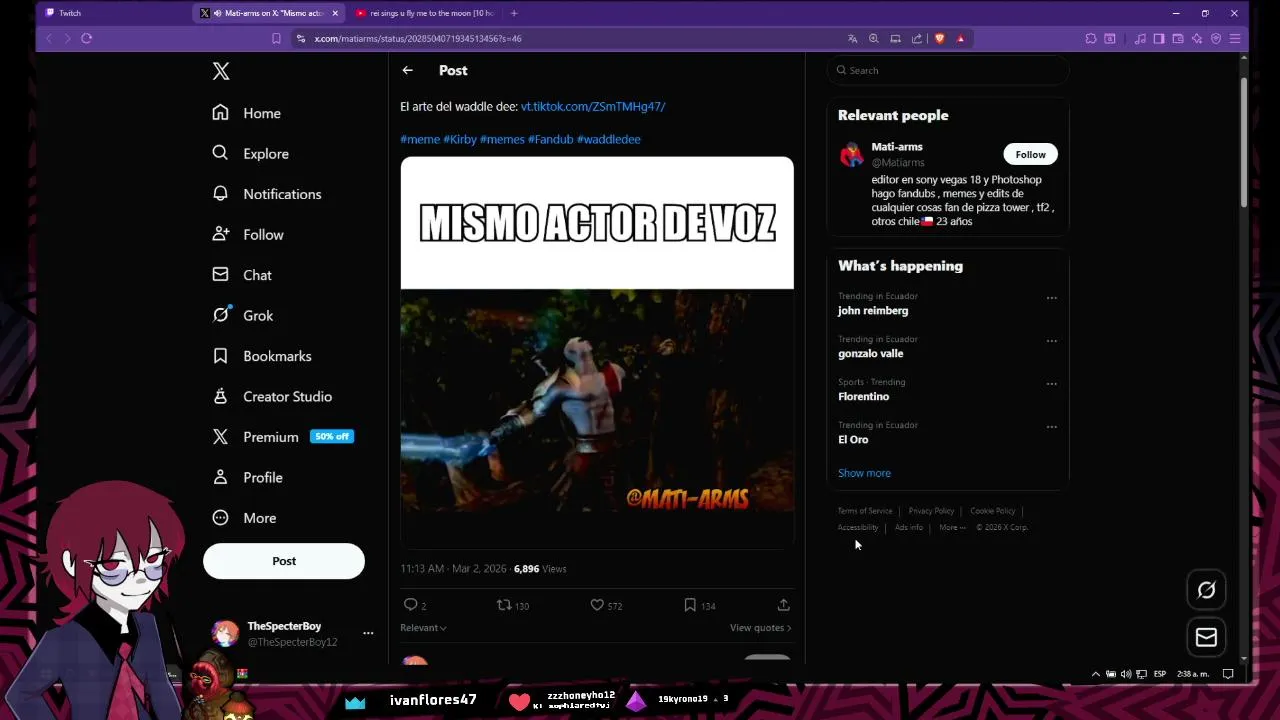Go back using the Post header arrow

coord(407,70)
